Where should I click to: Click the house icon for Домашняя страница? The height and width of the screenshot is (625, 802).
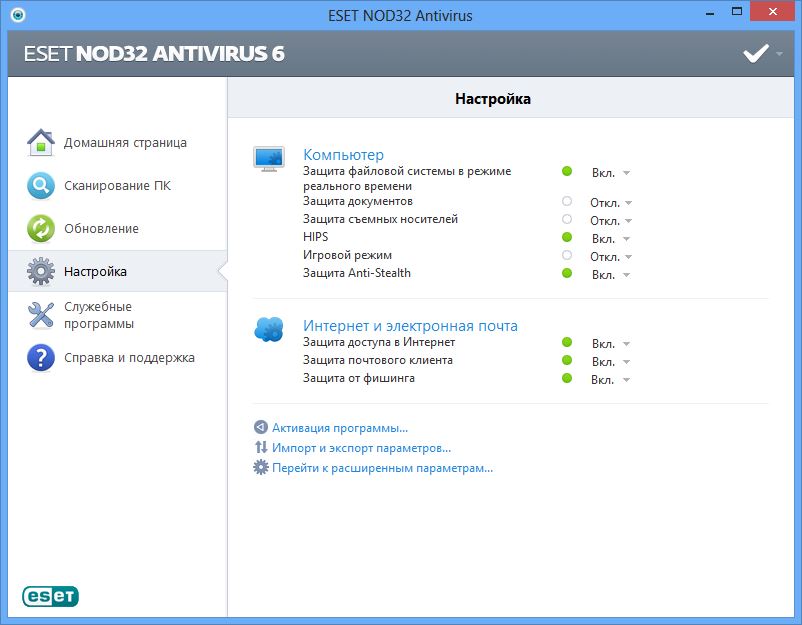[x=40, y=143]
